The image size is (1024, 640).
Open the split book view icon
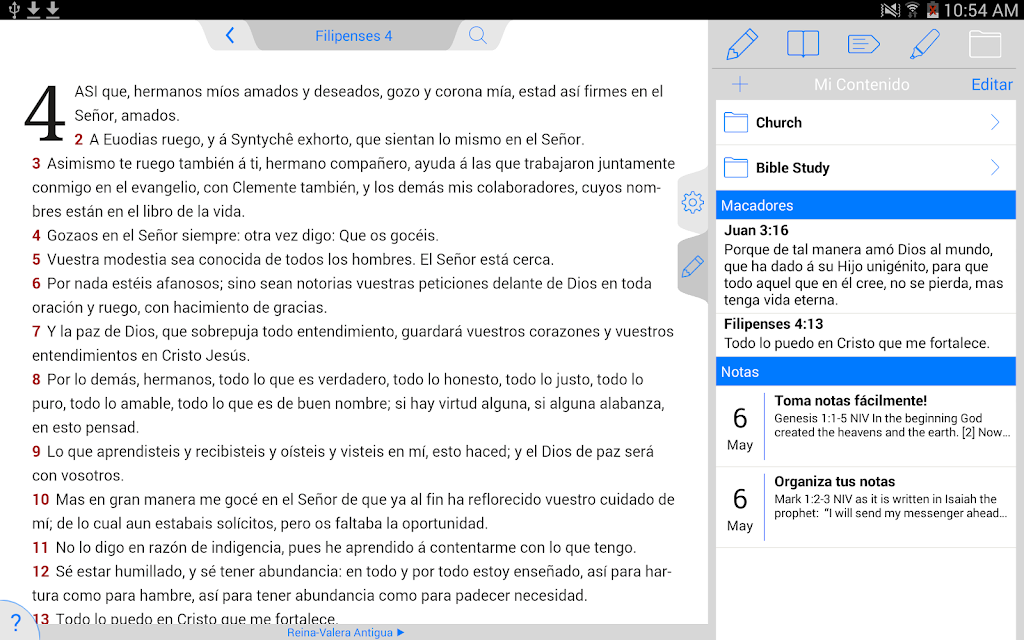coord(803,44)
